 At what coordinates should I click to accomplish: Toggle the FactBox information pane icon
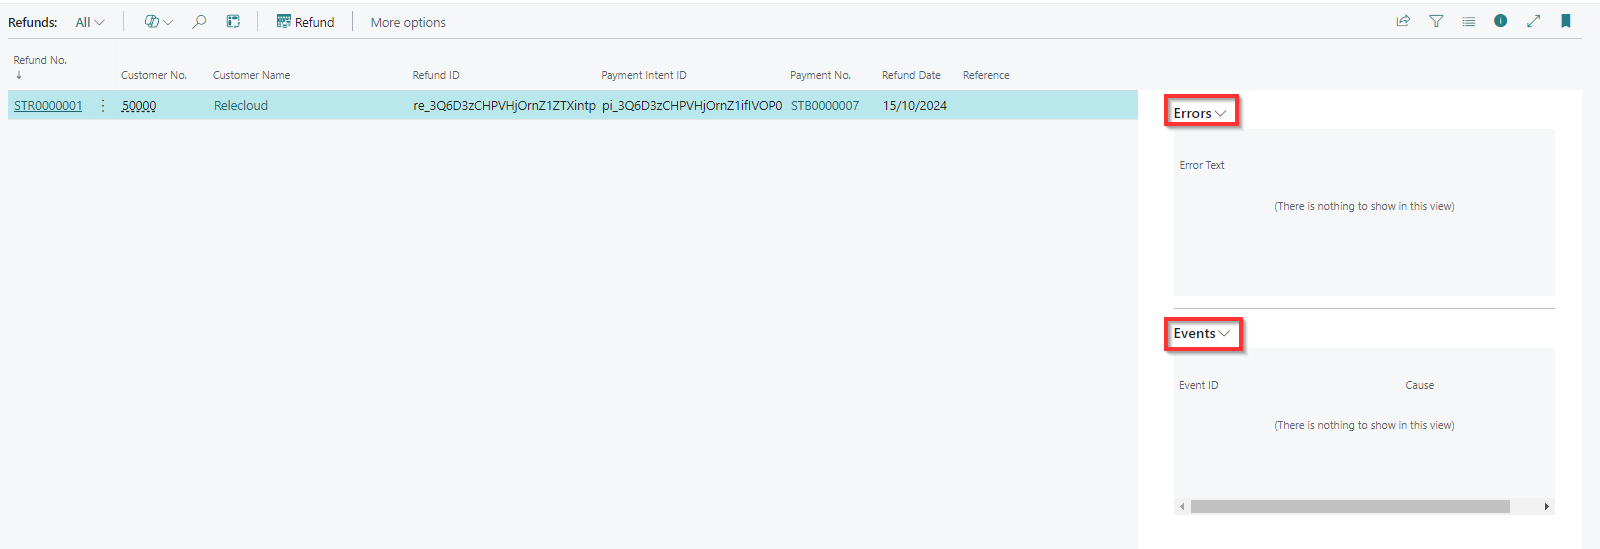(1500, 21)
